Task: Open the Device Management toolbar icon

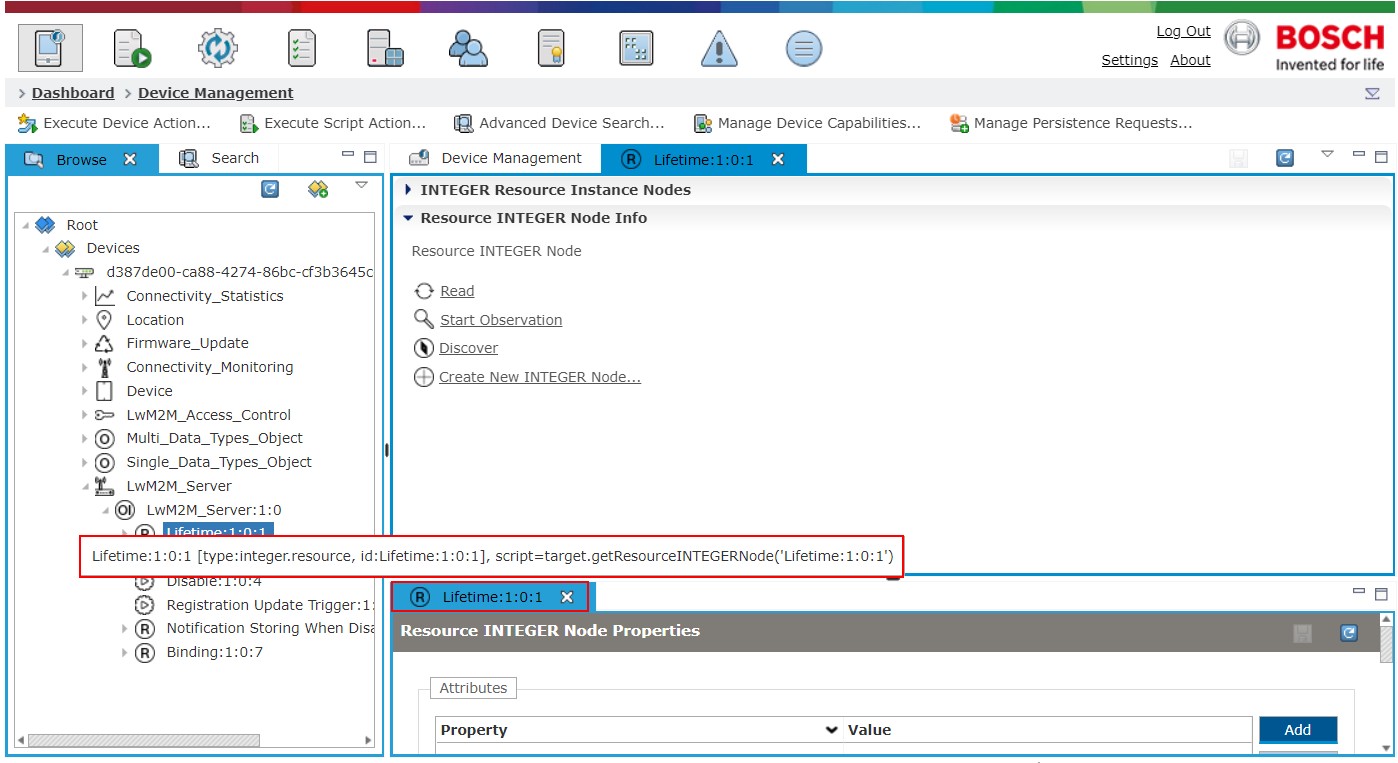Action: pyautogui.click(x=50, y=47)
